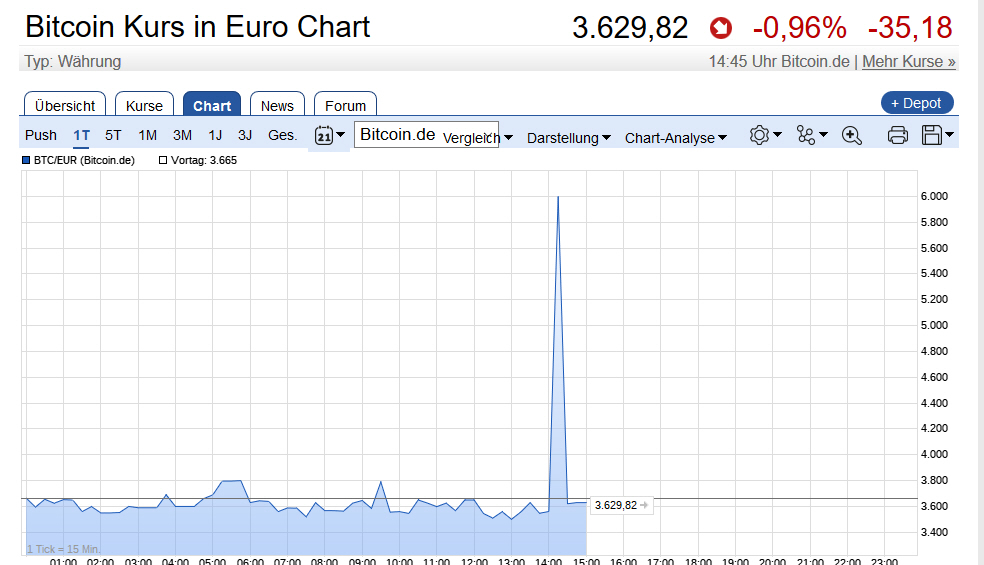The width and height of the screenshot is (984, 565).
Task: Toggle the Vortag: 3.665 checkbox
Action: 163,160
